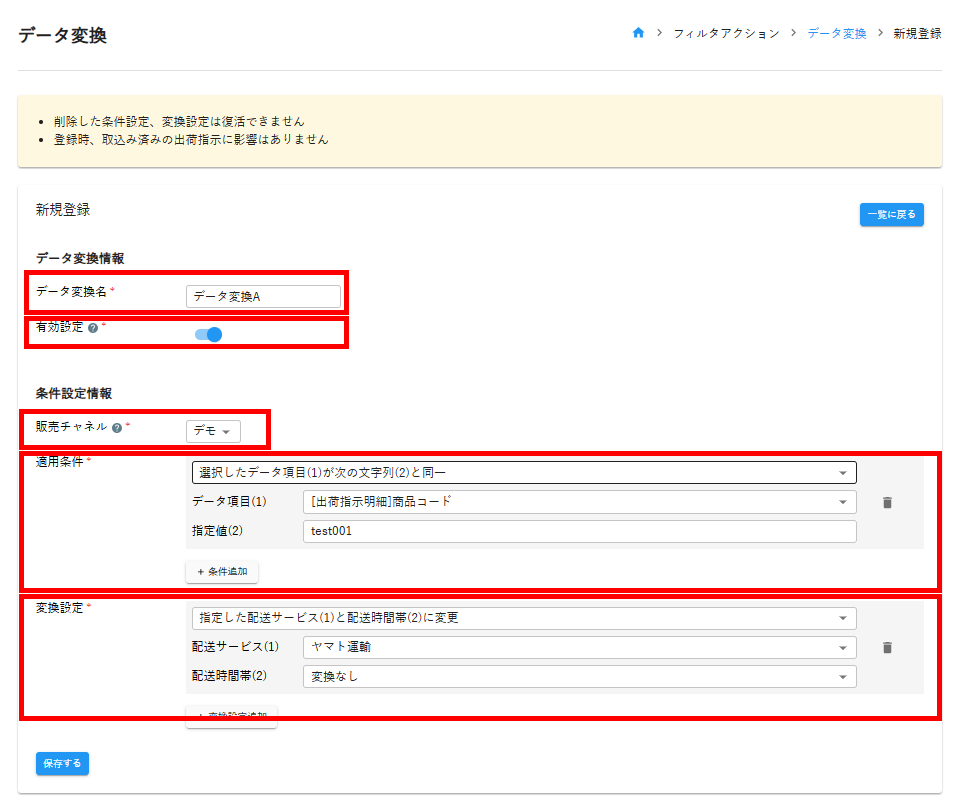Go to フィルタアクション in breadcrumb
This screenshot has height=803, width=970.
click(726, 33)
